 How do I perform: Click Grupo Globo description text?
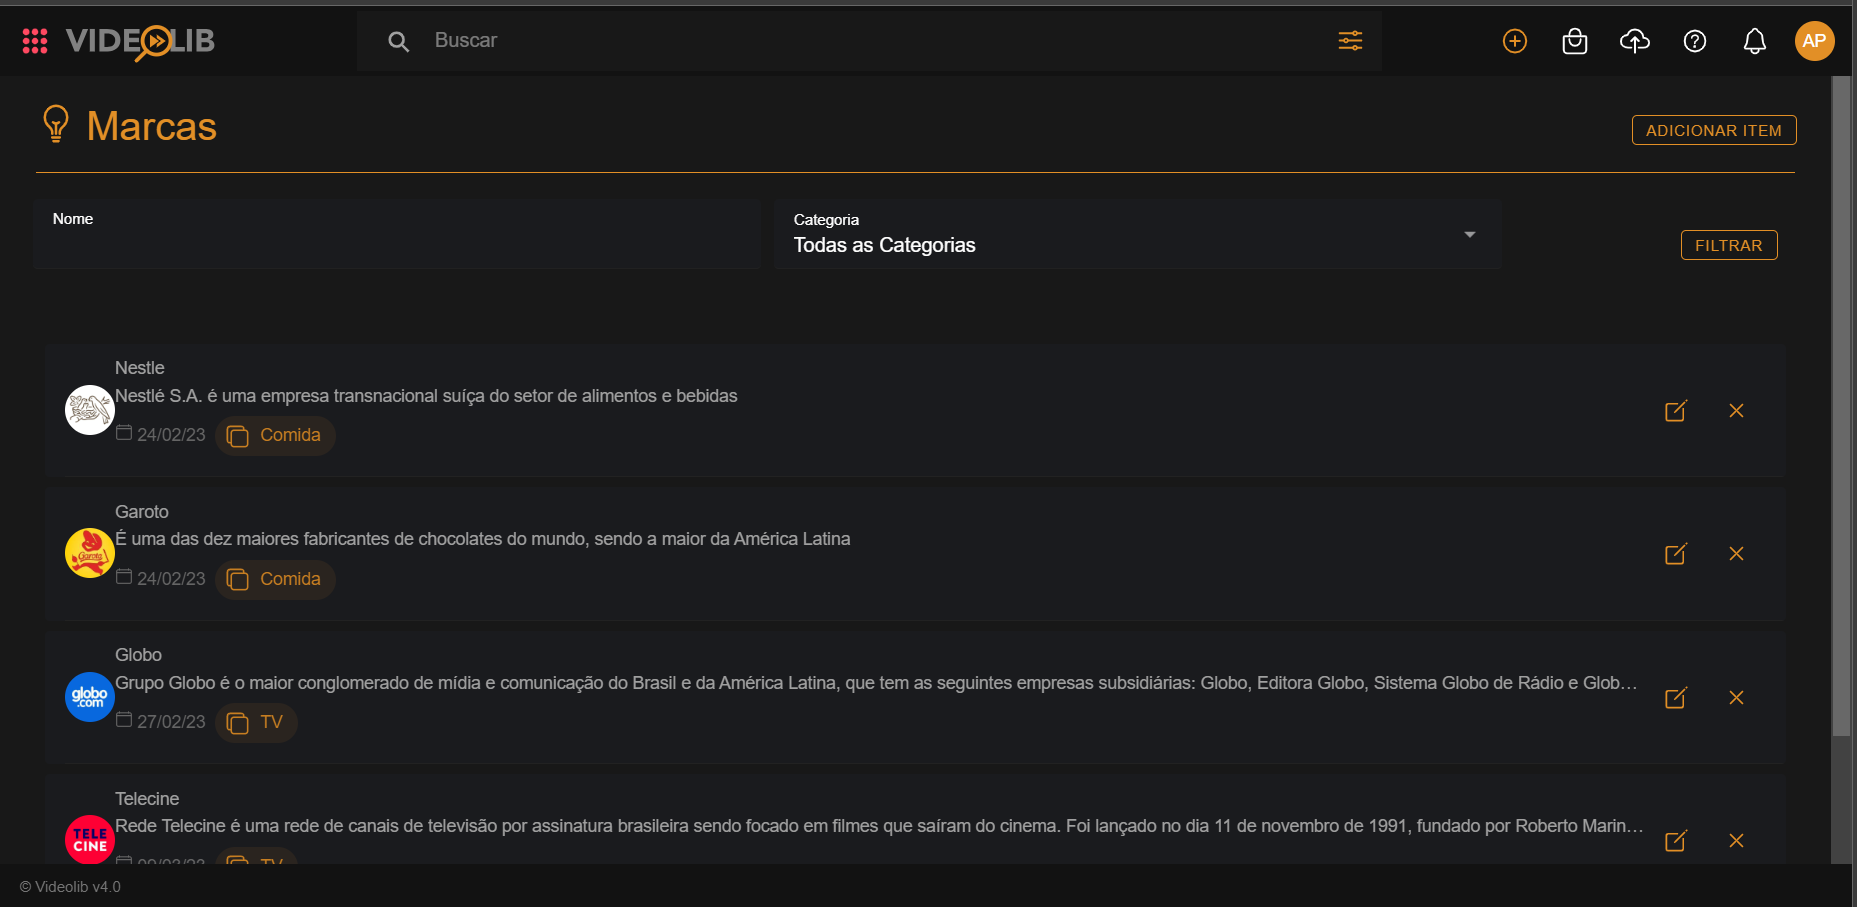876,683
